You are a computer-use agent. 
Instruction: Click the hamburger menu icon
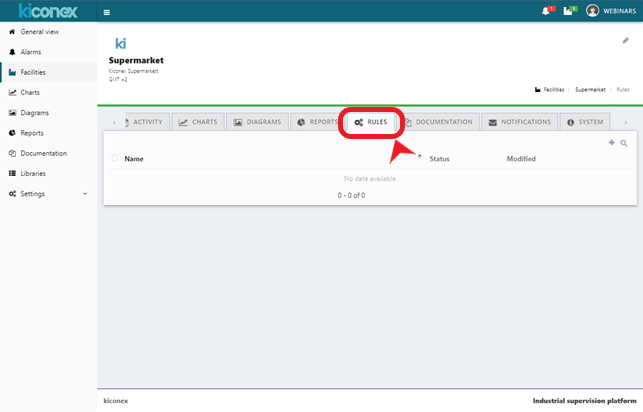[107, 12]
